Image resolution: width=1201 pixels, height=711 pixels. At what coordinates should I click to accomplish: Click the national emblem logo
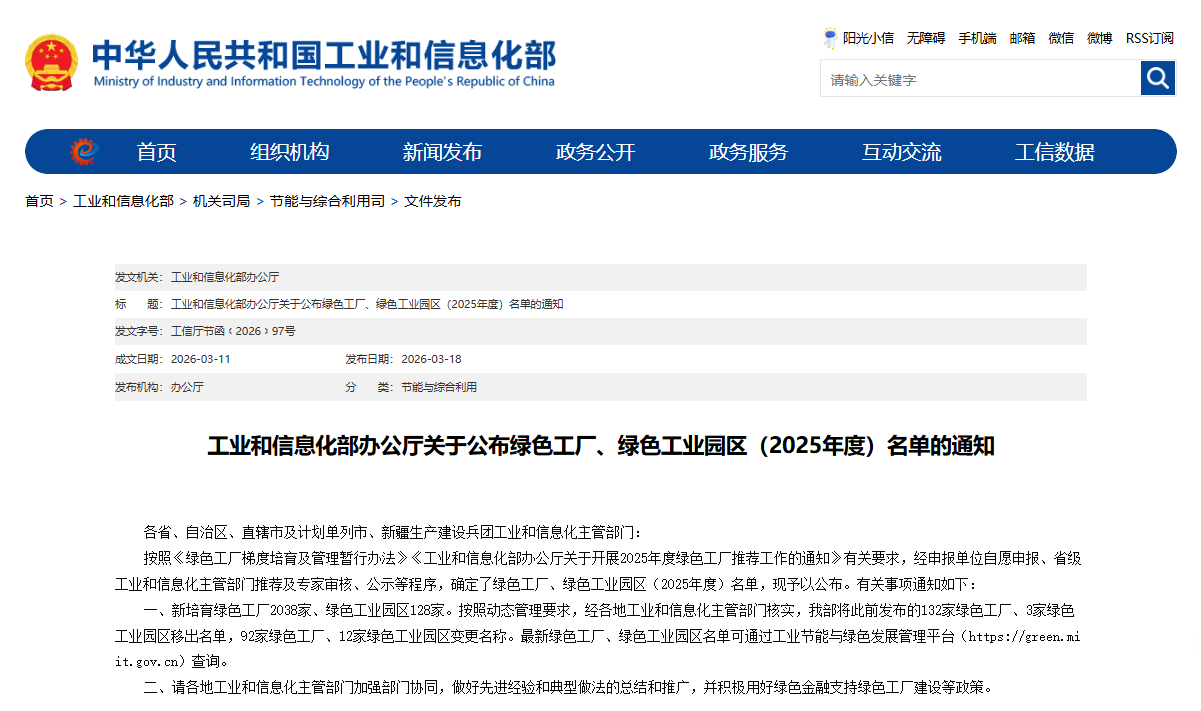point(51,63)
